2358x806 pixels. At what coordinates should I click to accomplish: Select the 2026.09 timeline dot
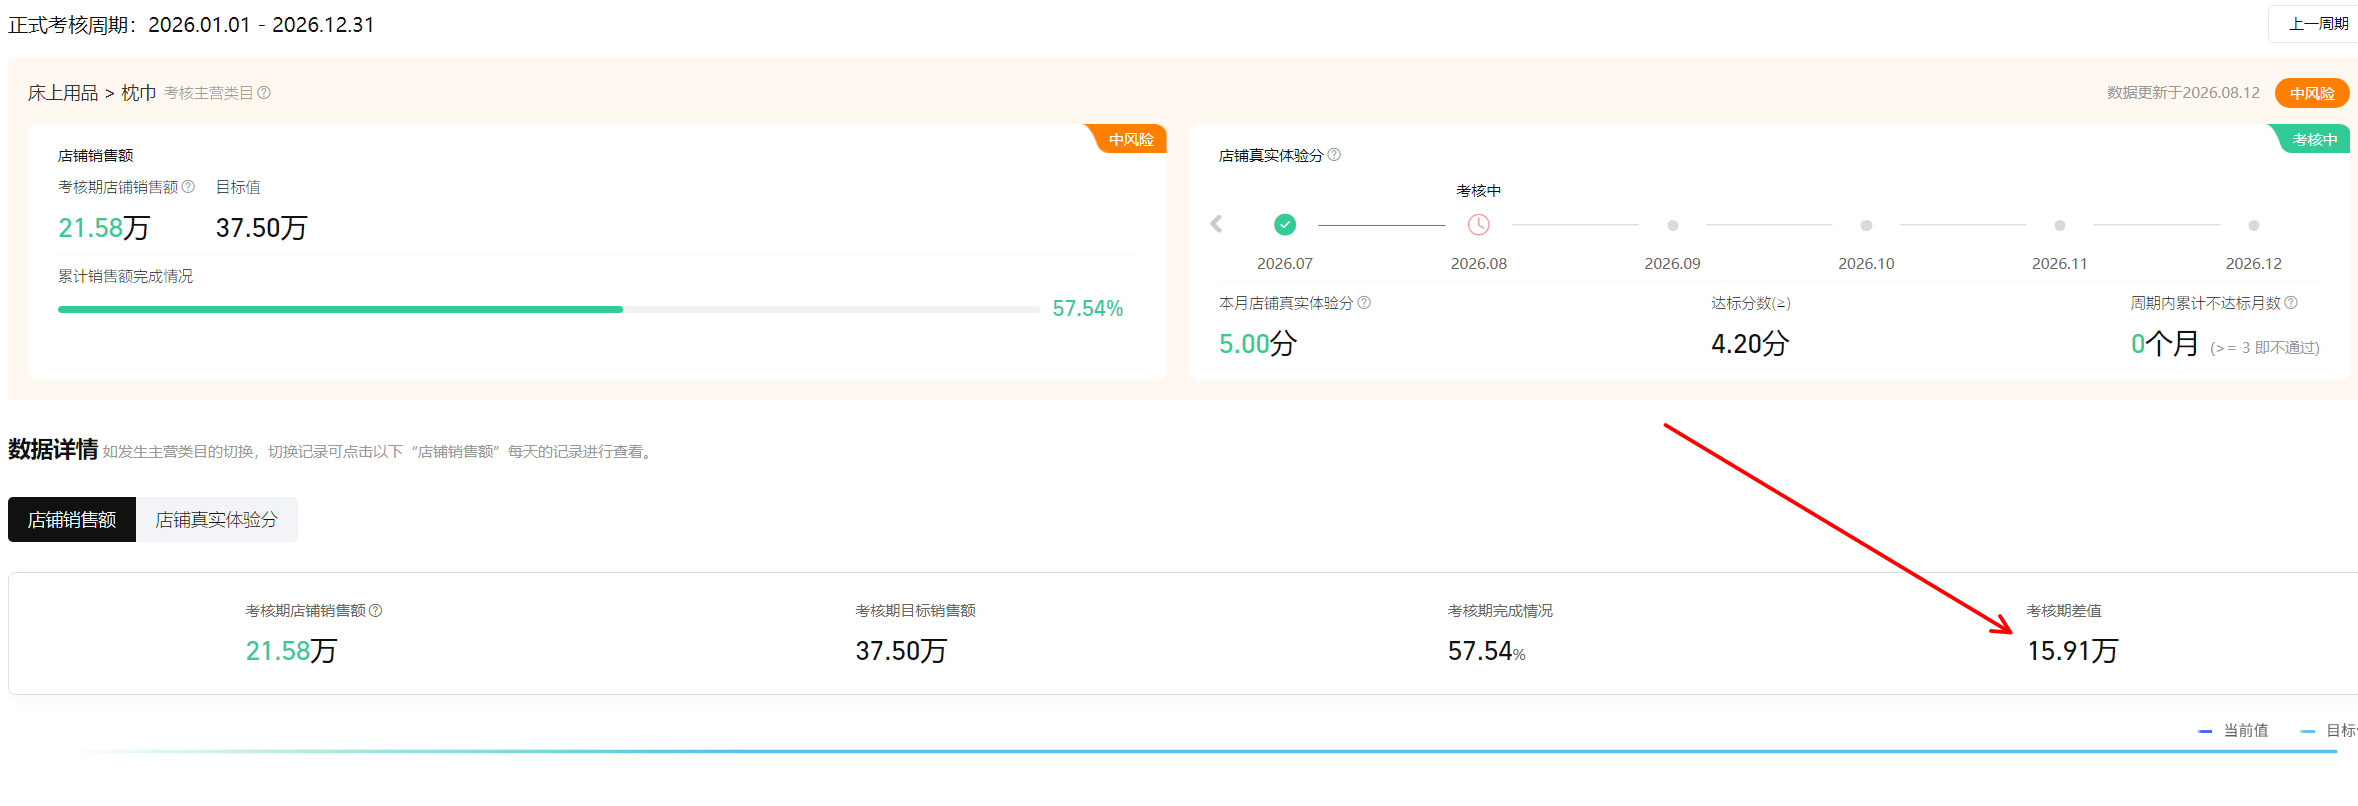1672,225
